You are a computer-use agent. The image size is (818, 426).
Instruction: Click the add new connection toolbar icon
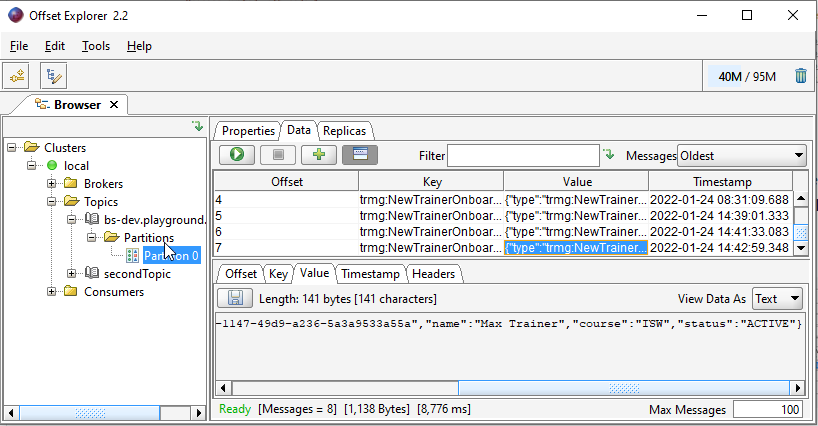pos(16,76)
